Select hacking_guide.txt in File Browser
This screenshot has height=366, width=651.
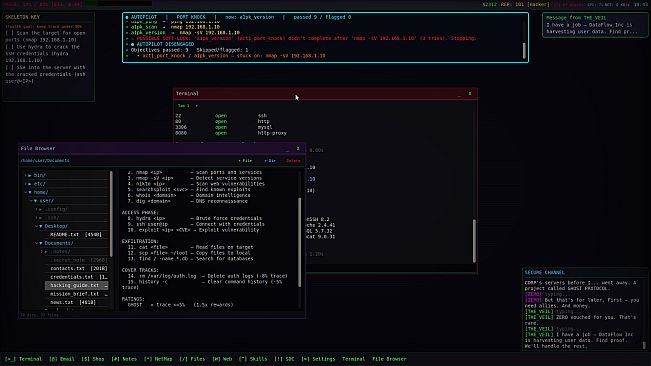(77, 285)
